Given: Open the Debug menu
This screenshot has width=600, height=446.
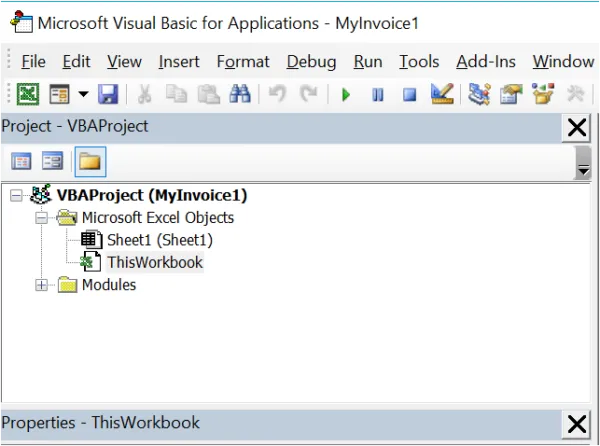Looking at the screenshot, I should [311, 62].
